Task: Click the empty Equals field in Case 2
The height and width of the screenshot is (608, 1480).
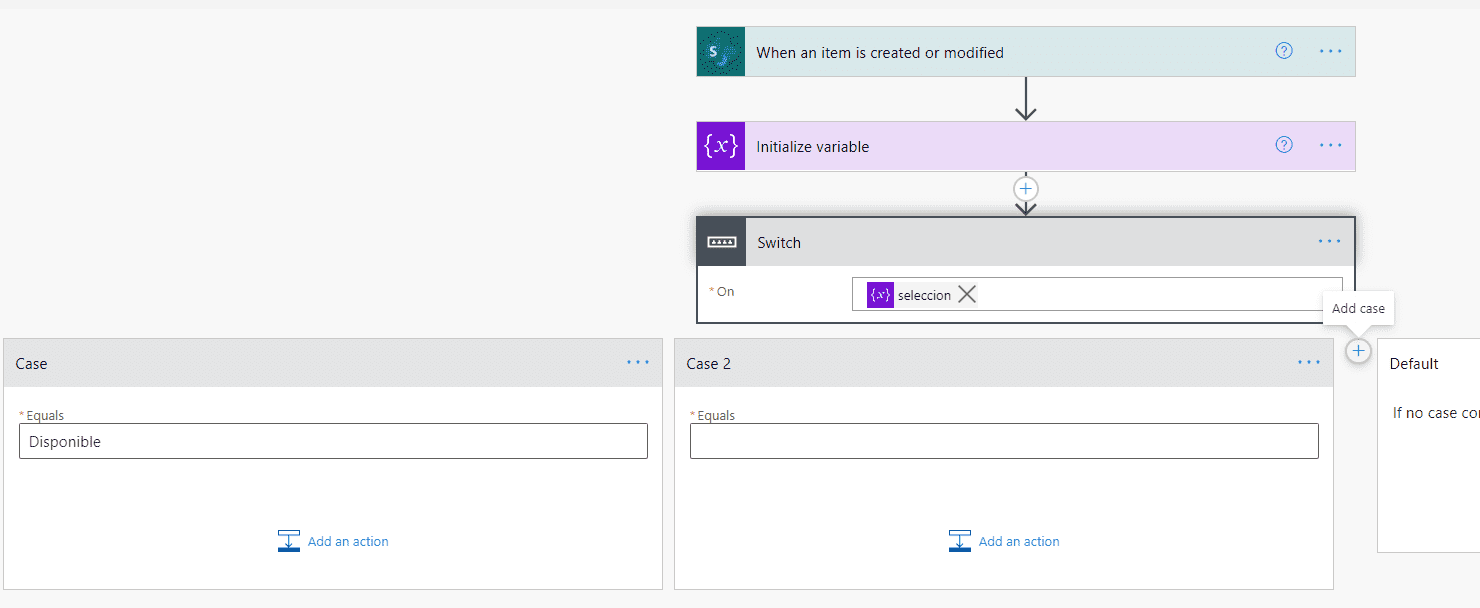Action: pyautogui.click(x=1003, y=440)
